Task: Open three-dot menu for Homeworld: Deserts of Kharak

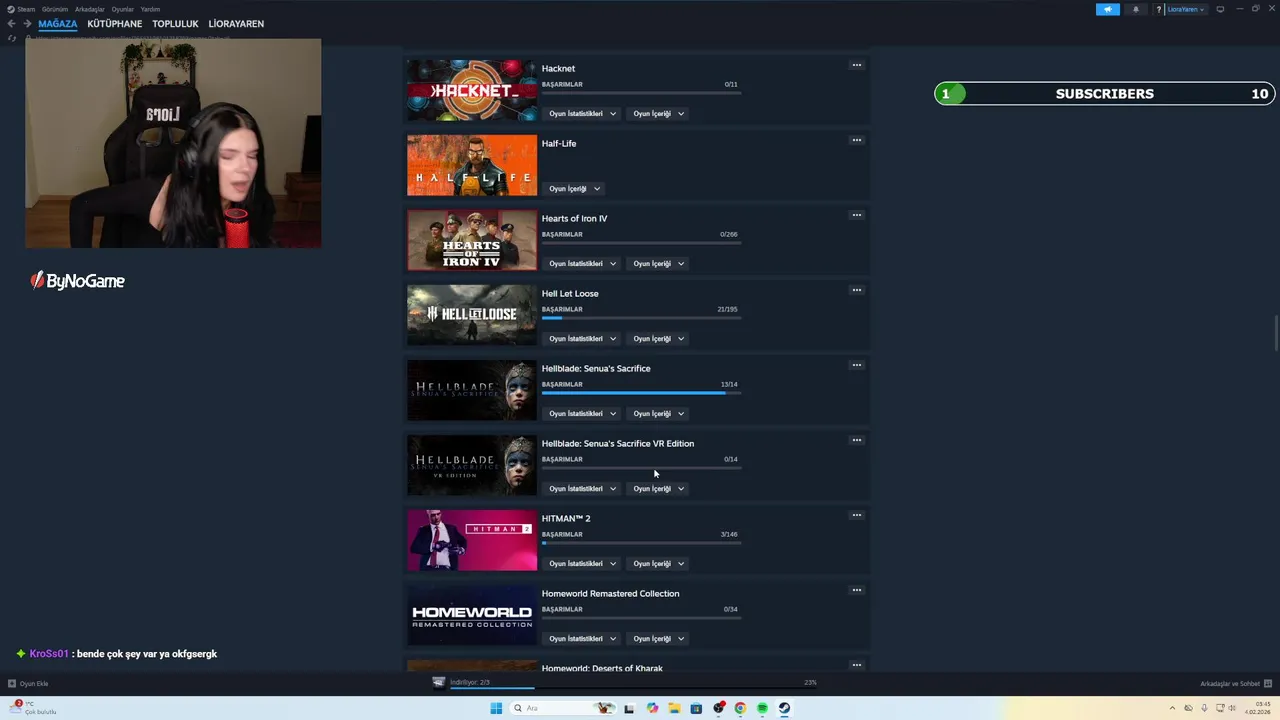Action: (856, 665)
